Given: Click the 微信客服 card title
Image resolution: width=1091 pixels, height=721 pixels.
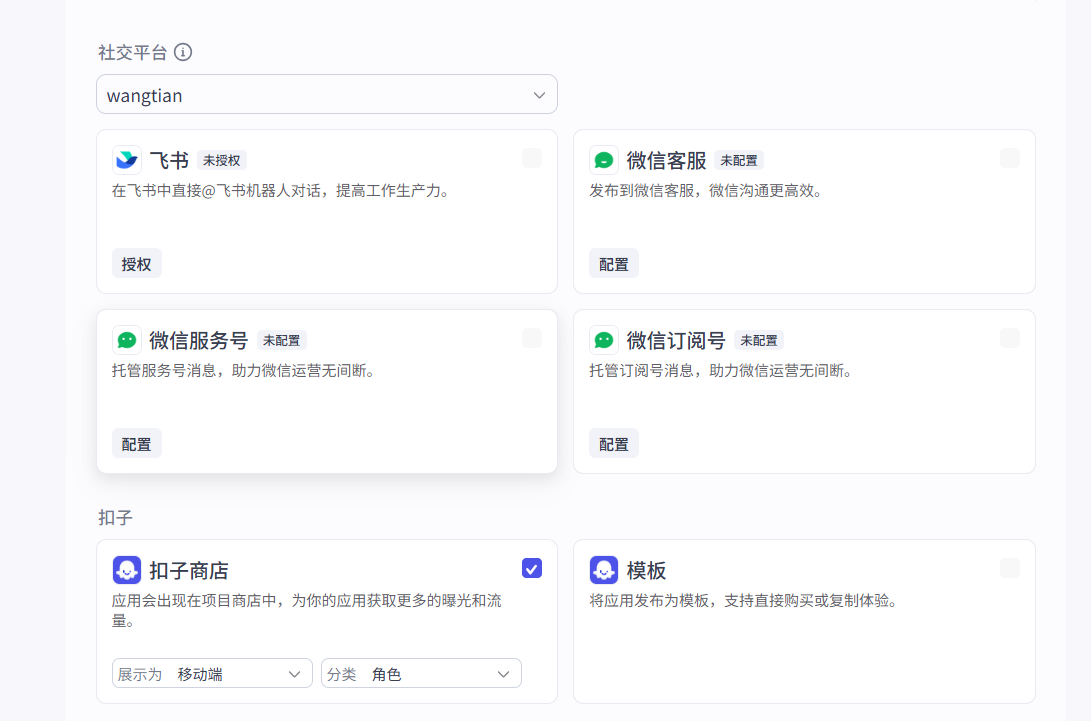Looking at the screenshot, I should pos(667,161).
